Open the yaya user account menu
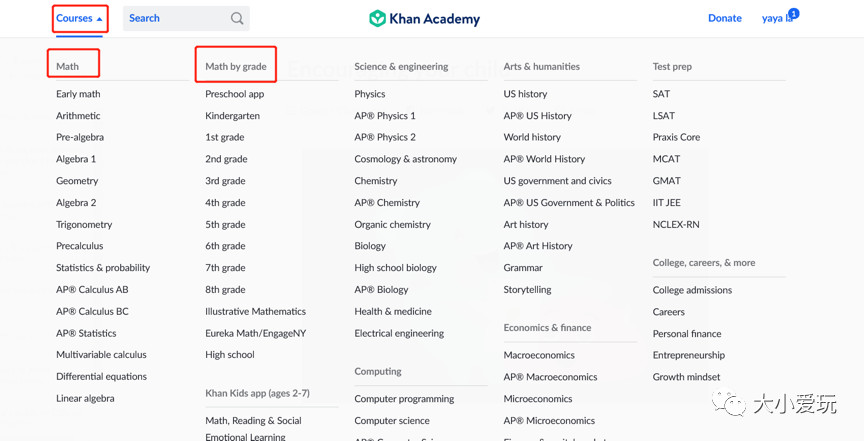Screen dimensions: 864x441 tap(775, 18)
